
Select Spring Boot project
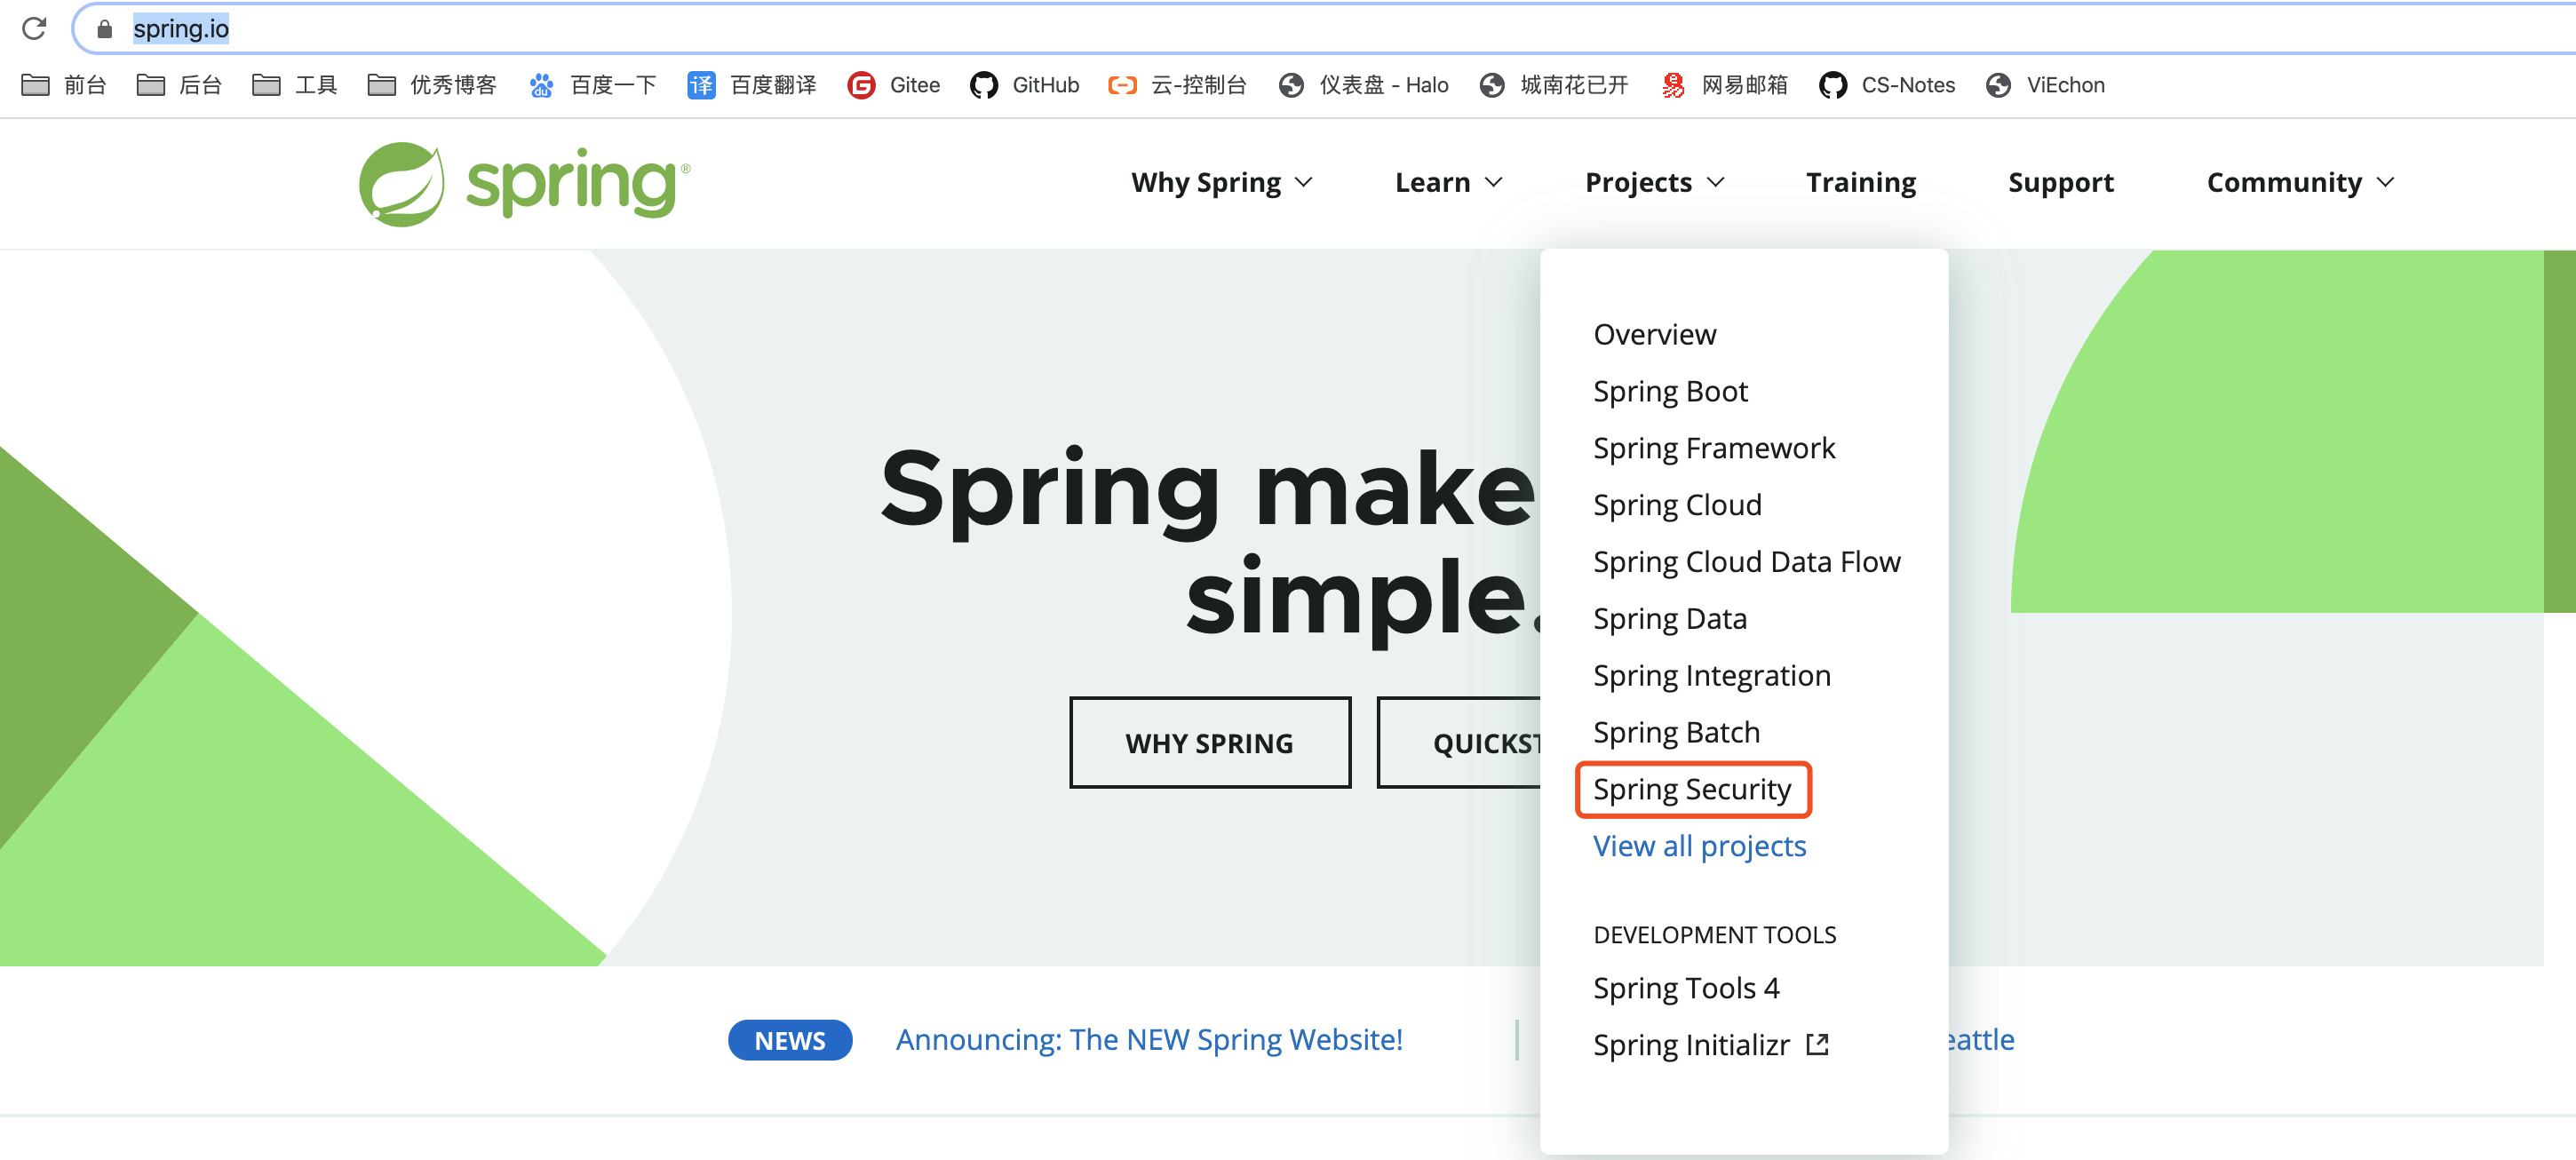click(x=1670, y=391)
